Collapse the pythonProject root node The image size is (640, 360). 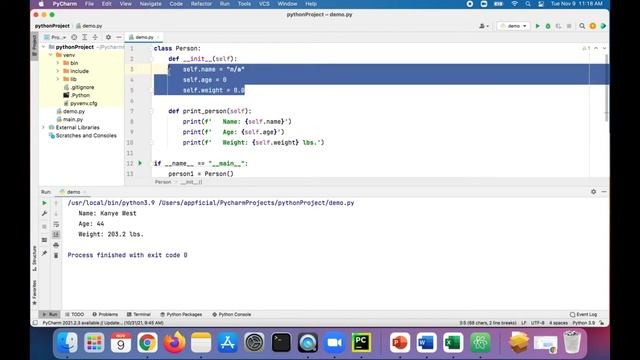click(44, 47)
